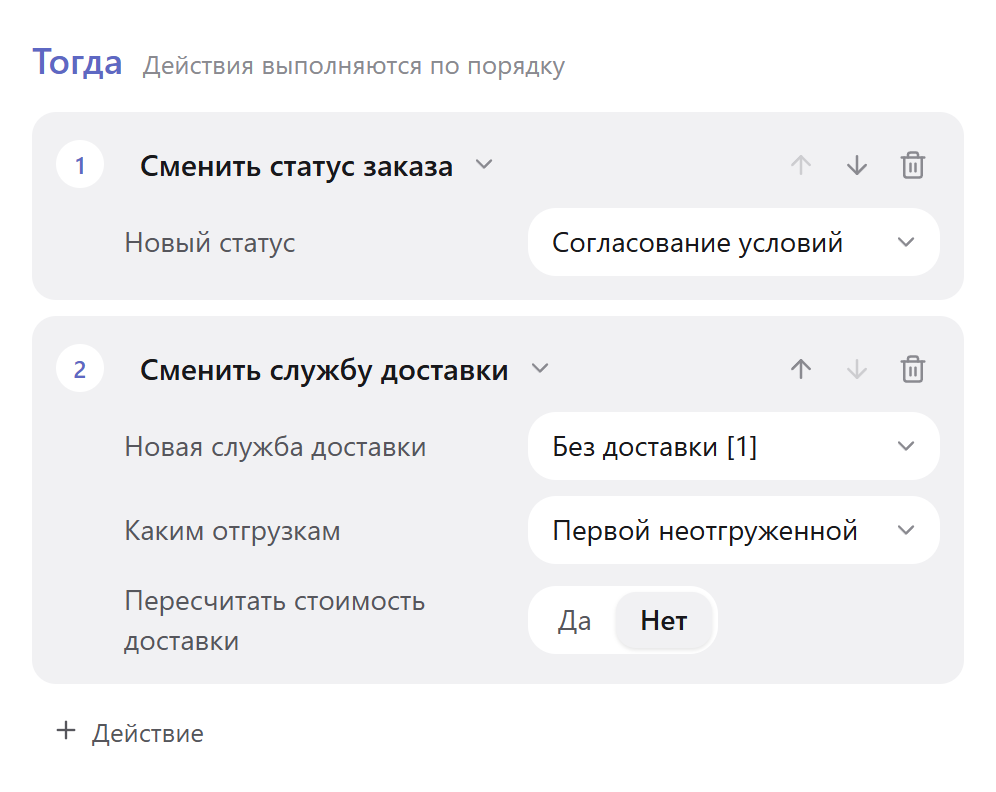Image resolution: width=996 pixels, height=792 pixels.
Task: Click step number 1 badge
Action: pyautogui.click(x=80, y=165)
